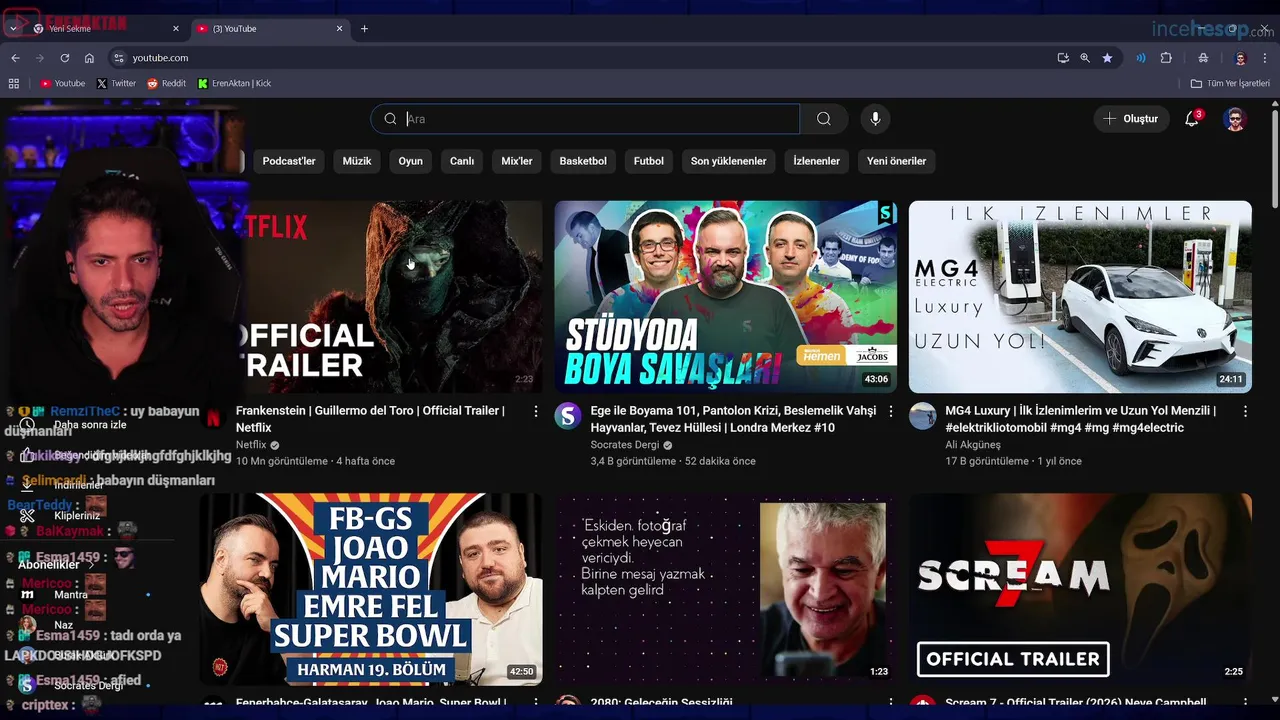Start voice search with the microphone

click(875, 119)
